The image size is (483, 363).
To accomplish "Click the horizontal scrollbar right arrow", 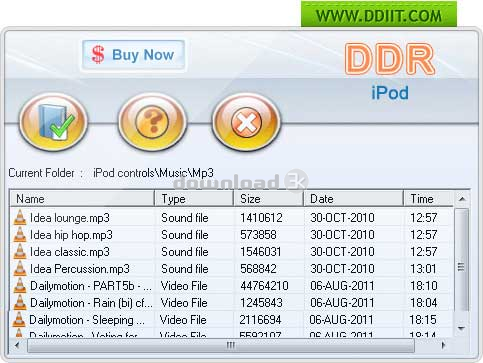I will click(443, 345).
